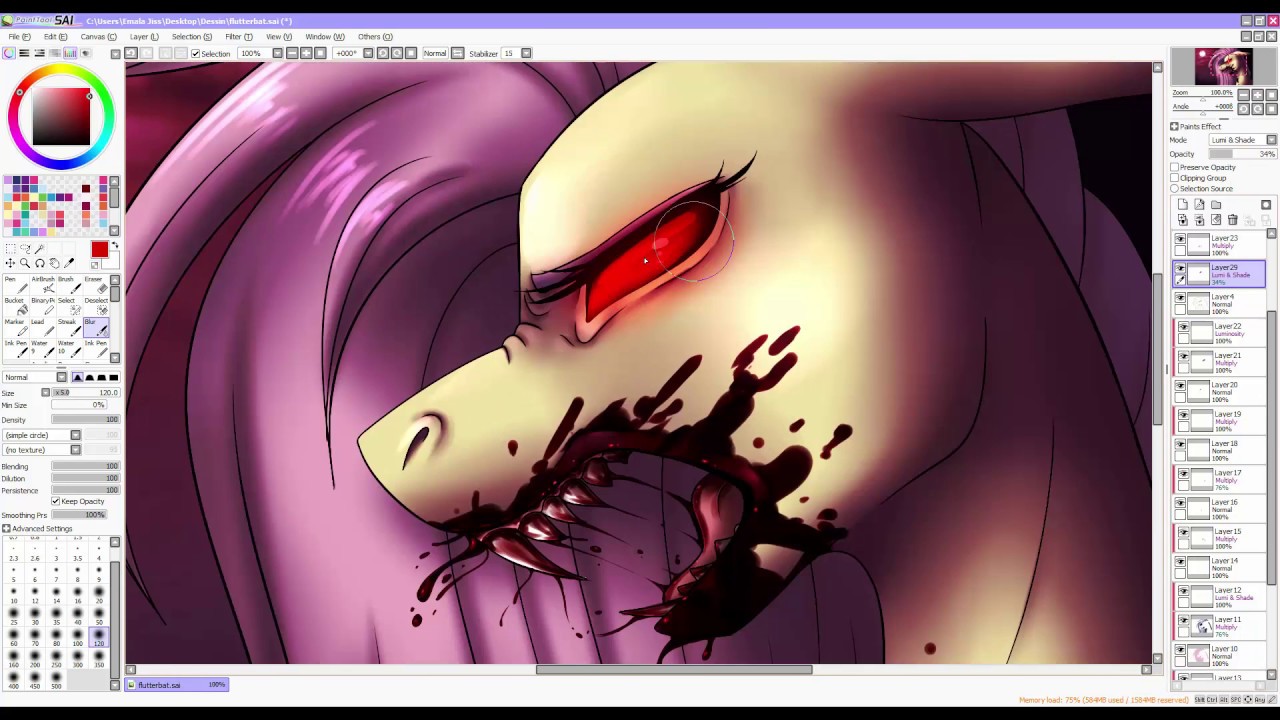This screenshot has height=720, width=1280.
Task: Open the layer Mode dropdown Lumi & Shade
Action: tap(1243, 140)
